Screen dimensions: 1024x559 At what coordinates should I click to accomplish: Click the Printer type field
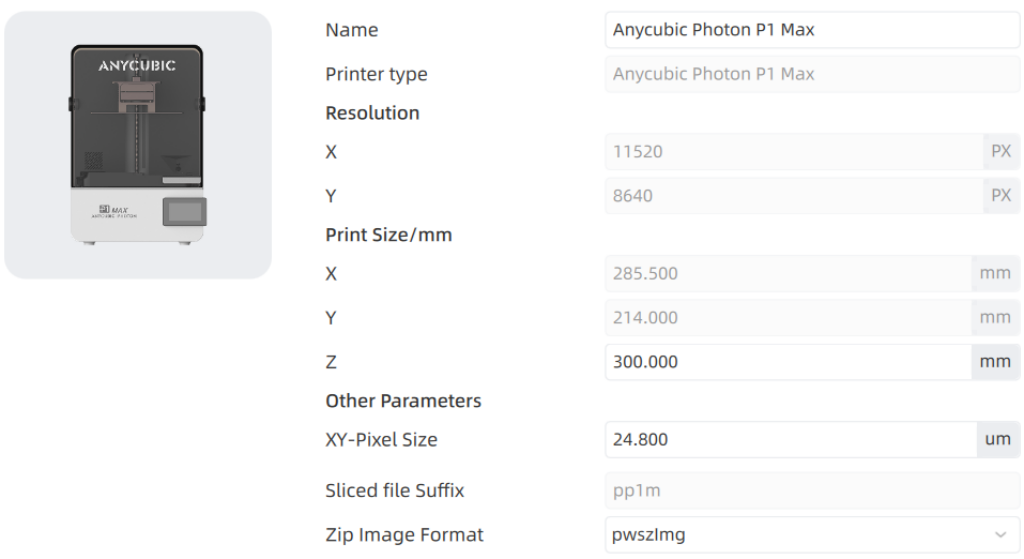point(812,74)
